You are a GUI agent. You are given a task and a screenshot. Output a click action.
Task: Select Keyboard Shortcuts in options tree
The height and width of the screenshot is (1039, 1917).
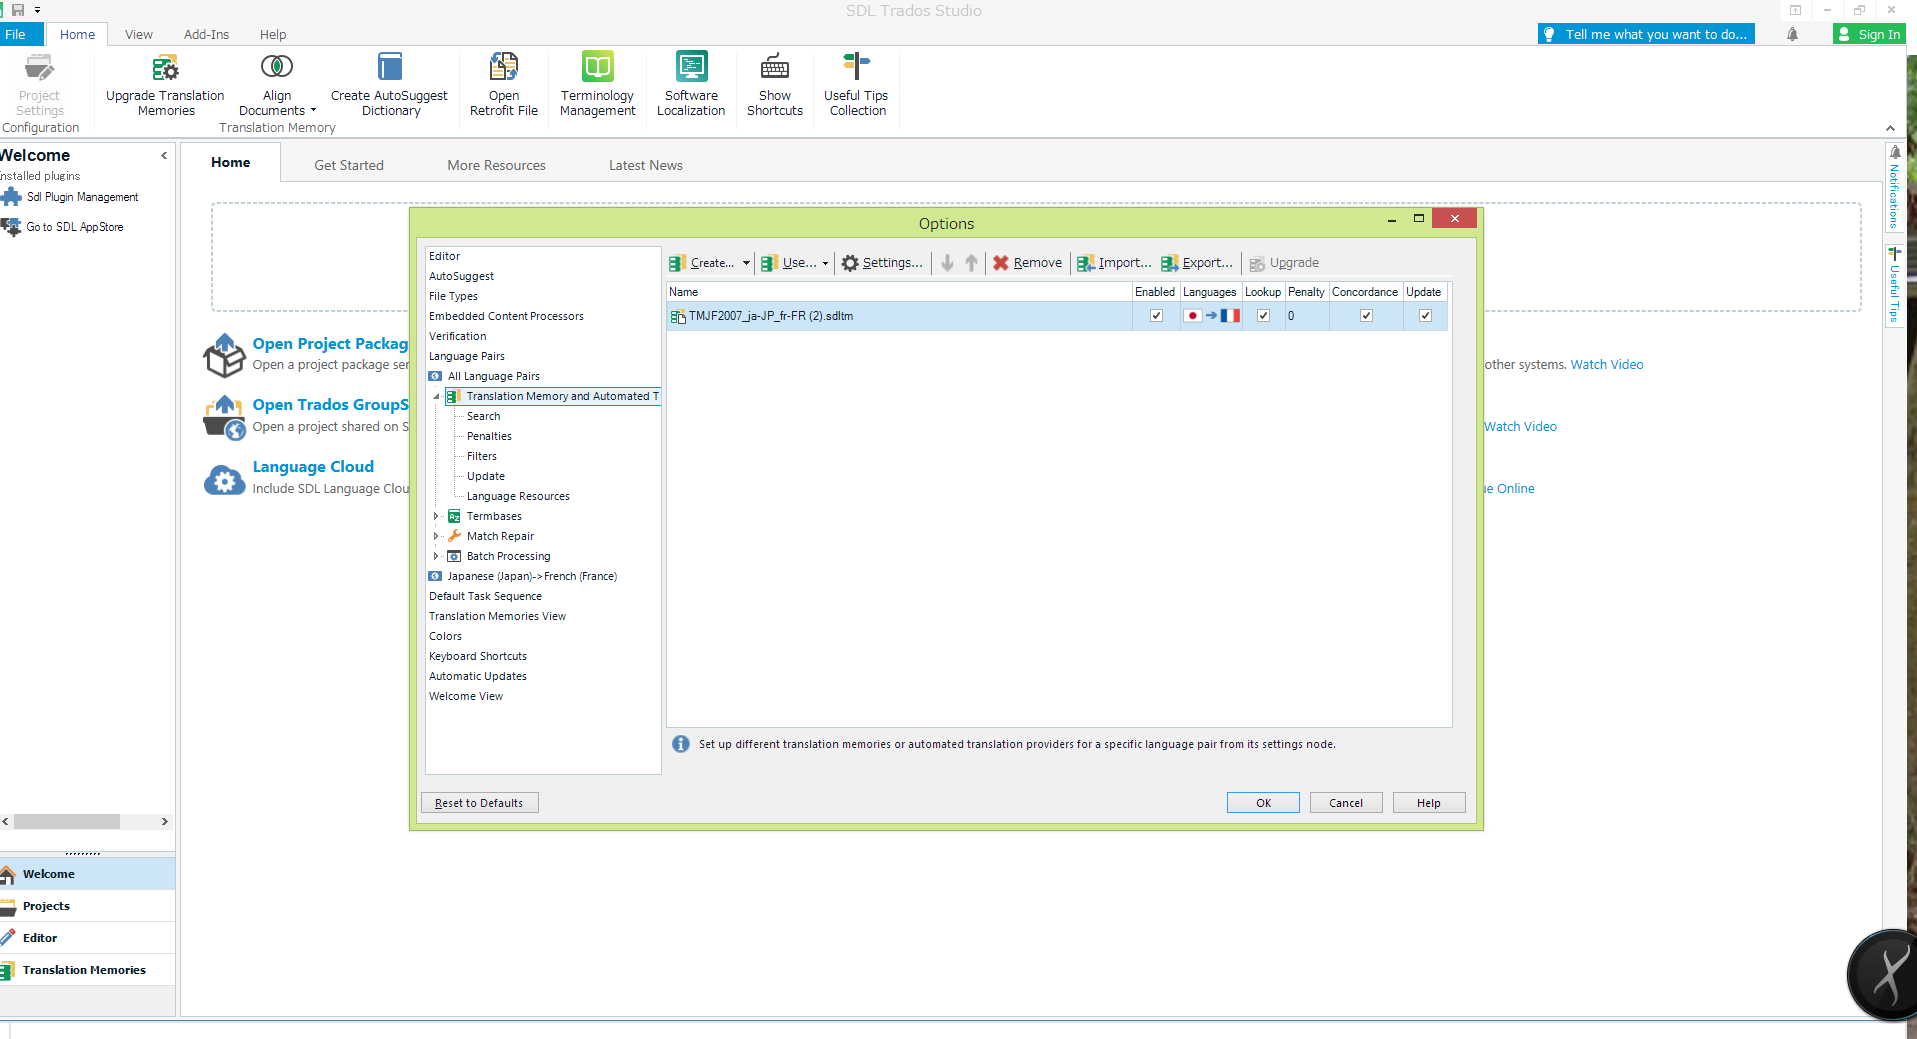pos(478,656)
